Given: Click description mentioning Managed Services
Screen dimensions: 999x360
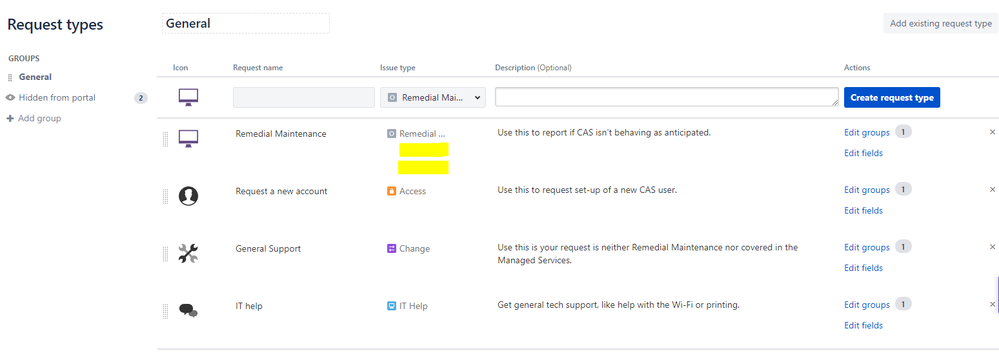Looking at the screenshot, I should 647,254.
